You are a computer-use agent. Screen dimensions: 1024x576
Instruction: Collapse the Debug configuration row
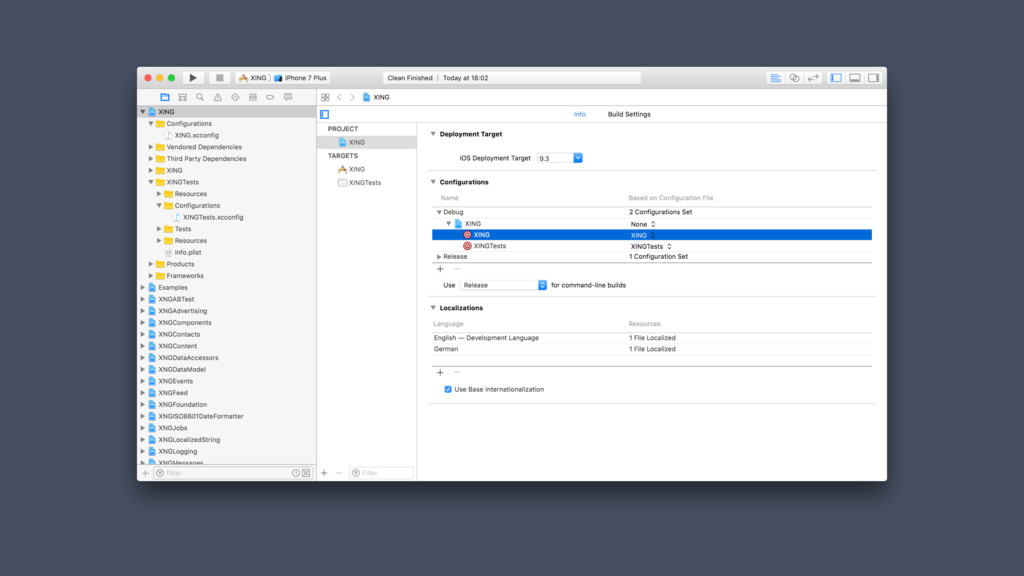click(439, 212)
